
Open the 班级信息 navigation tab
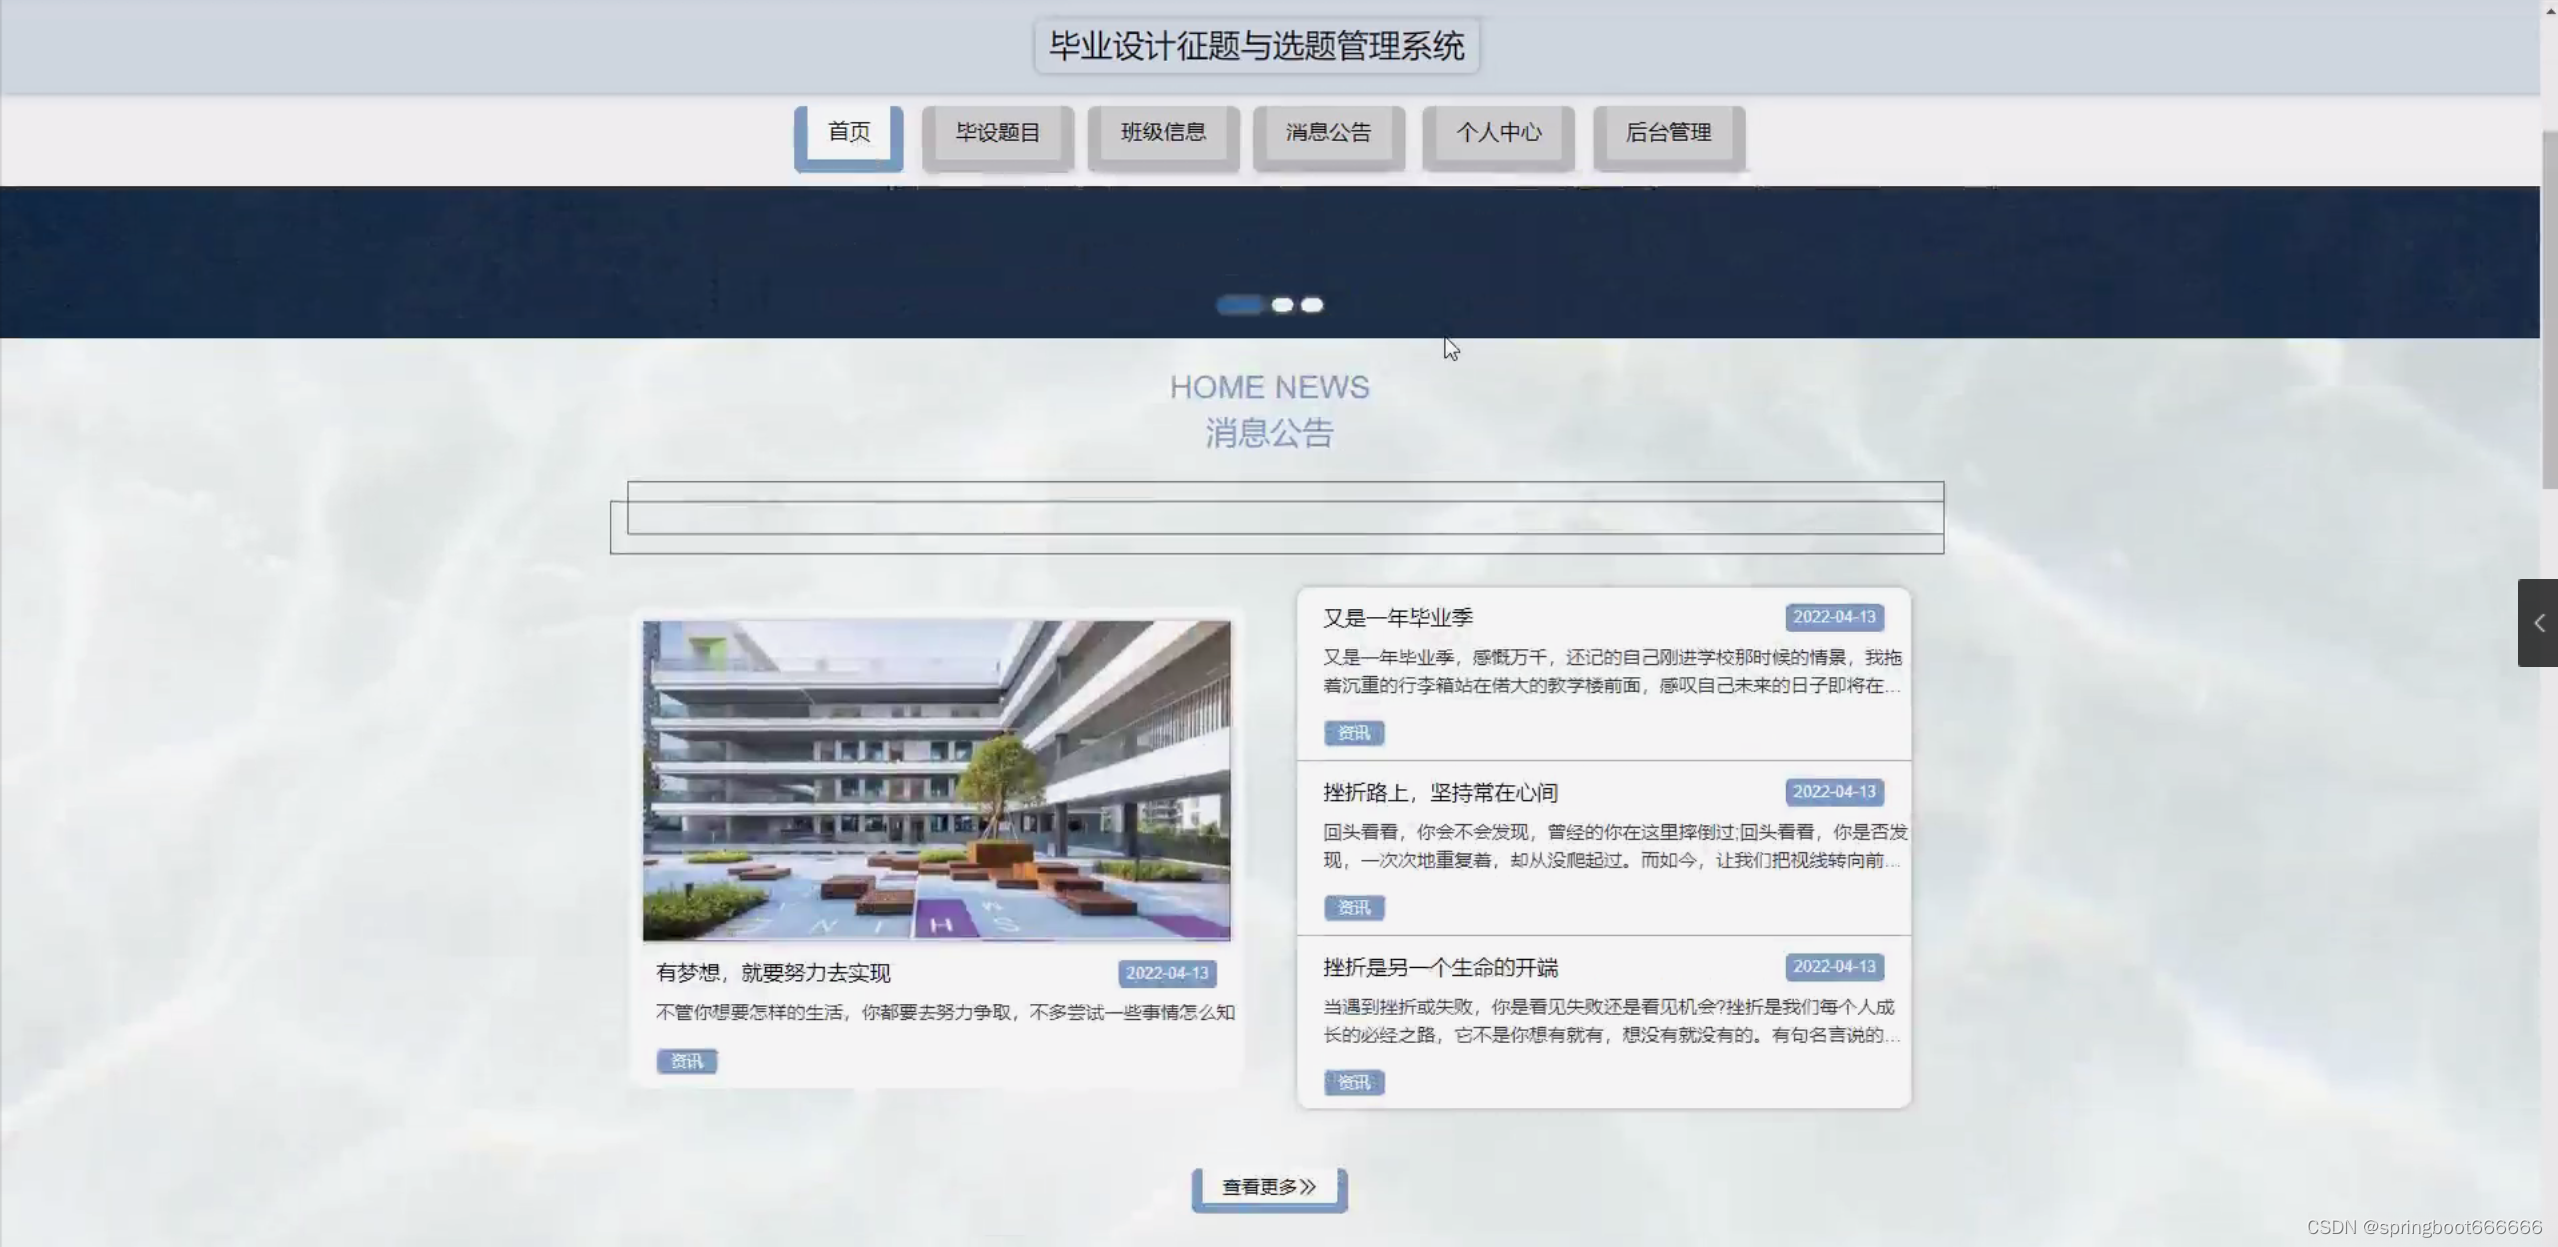click(1163, 132)
